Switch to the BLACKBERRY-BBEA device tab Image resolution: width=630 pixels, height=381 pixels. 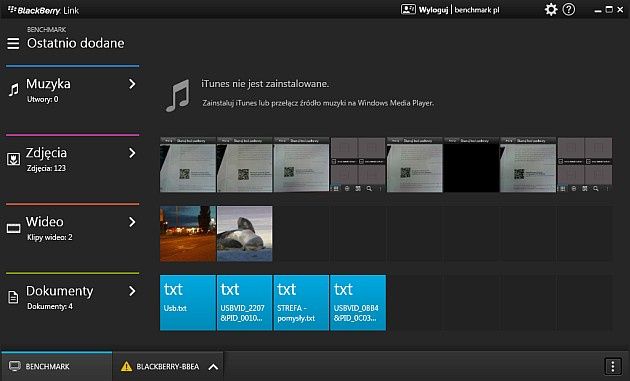click(x=168, y=366)
